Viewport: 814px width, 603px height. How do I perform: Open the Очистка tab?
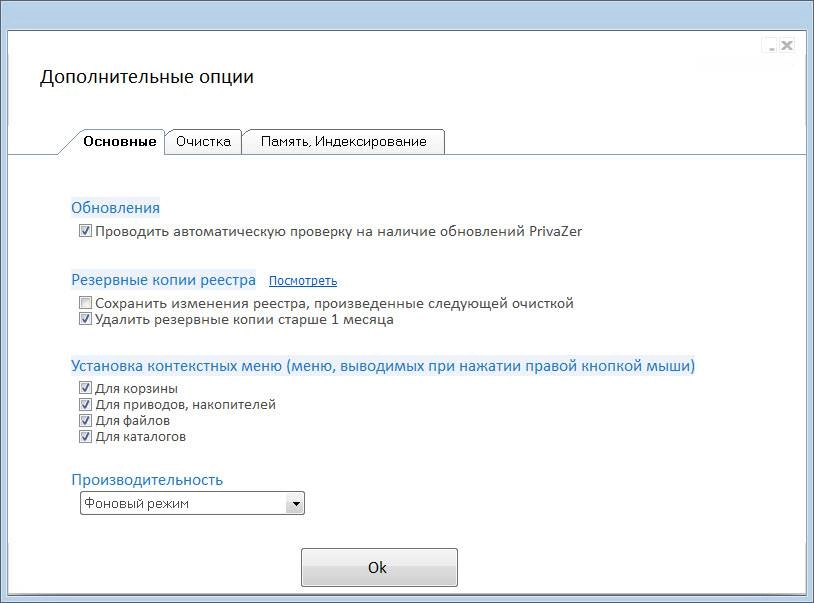pyautogui.click(x=203, y=142)
